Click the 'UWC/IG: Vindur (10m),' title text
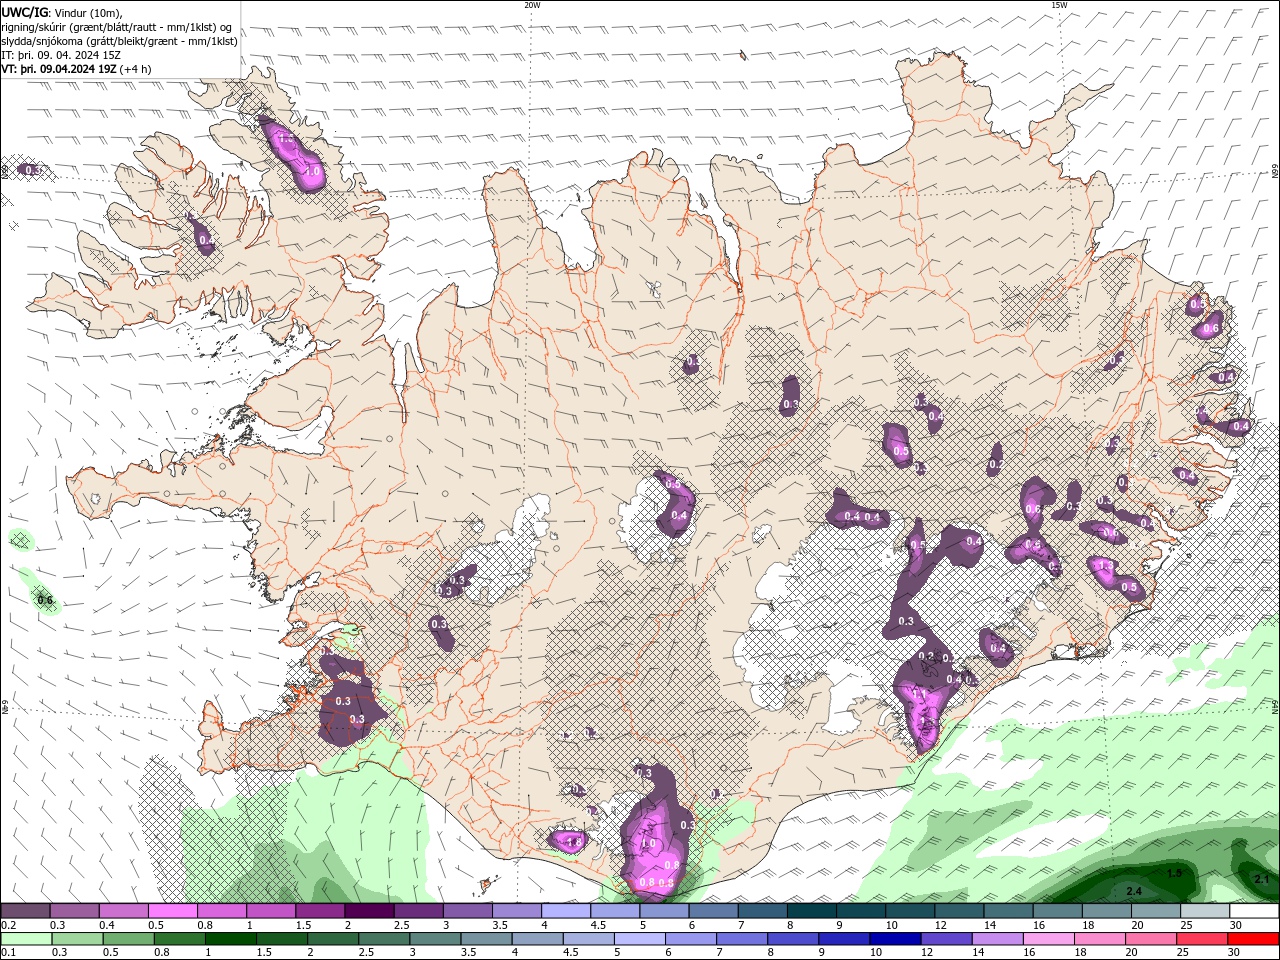Screen dimensions: 1280x960 [62, 12]
